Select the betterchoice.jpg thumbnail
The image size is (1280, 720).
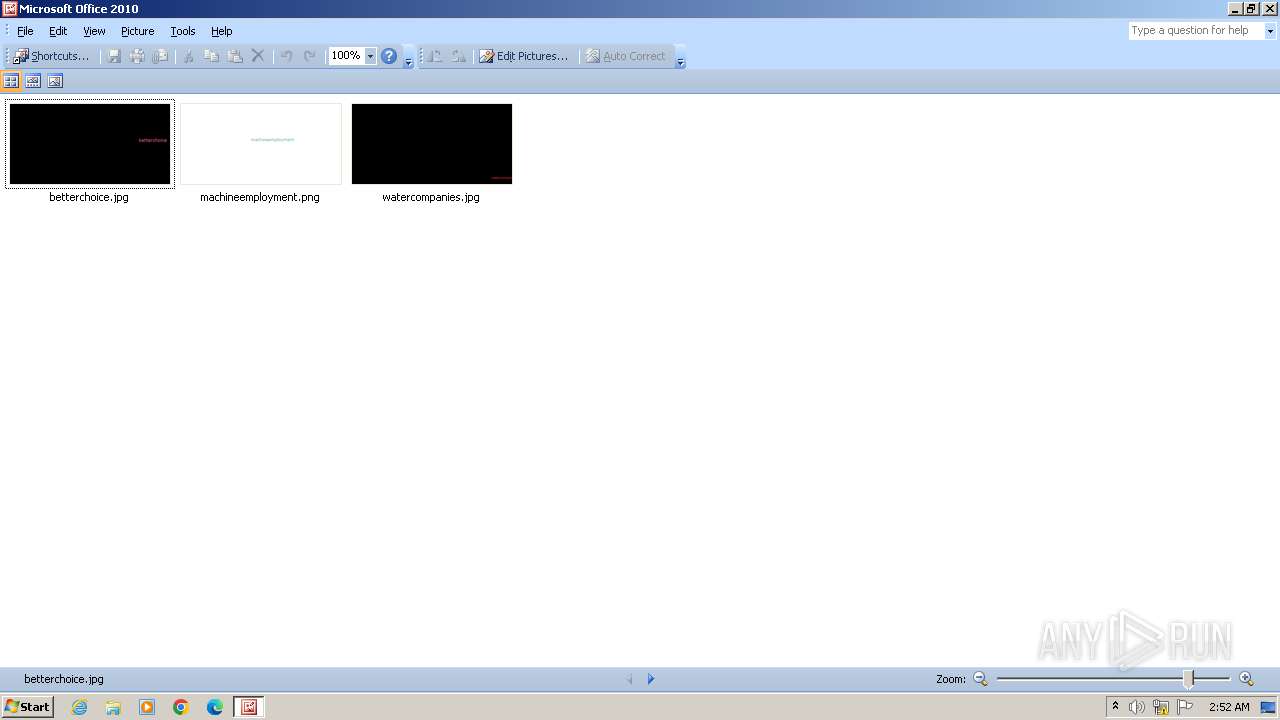(90, 144)
